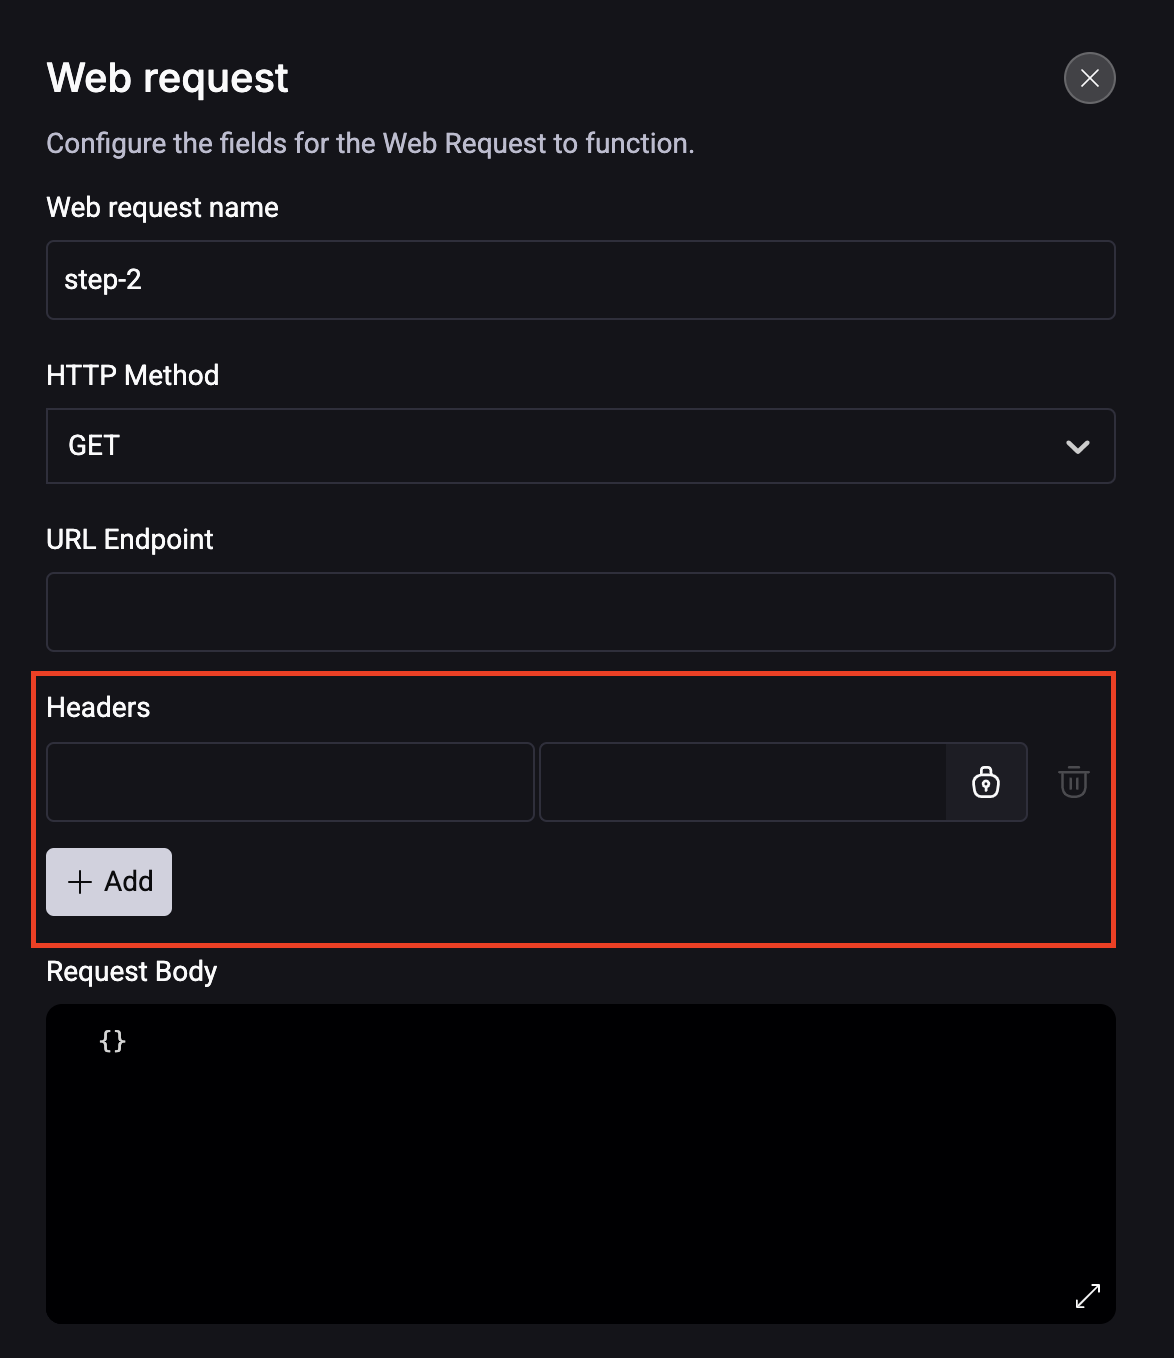Screen dimensions: 1174x1358
Task: Open the HTTP Method dropdown
Action: pyautogui.click(x=580, y=446)
